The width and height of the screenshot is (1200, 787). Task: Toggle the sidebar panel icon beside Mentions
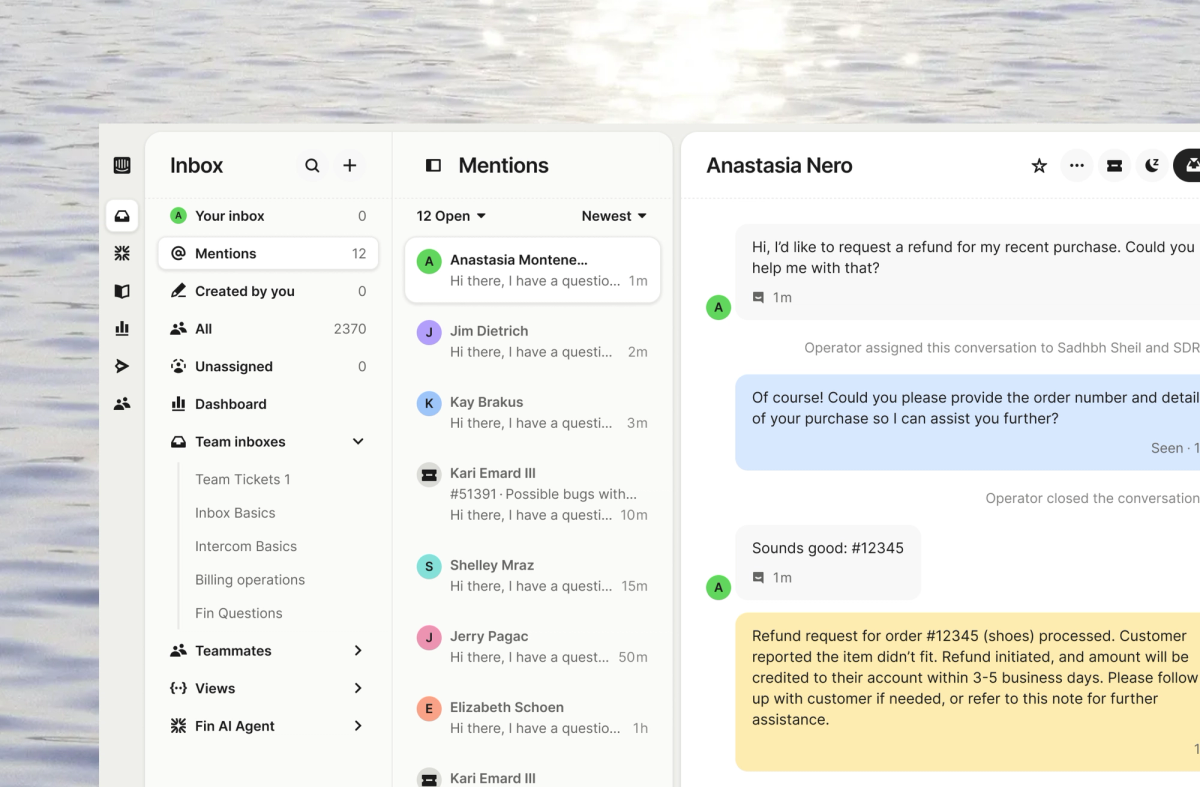pyautogui.click(x=433, y=166)
